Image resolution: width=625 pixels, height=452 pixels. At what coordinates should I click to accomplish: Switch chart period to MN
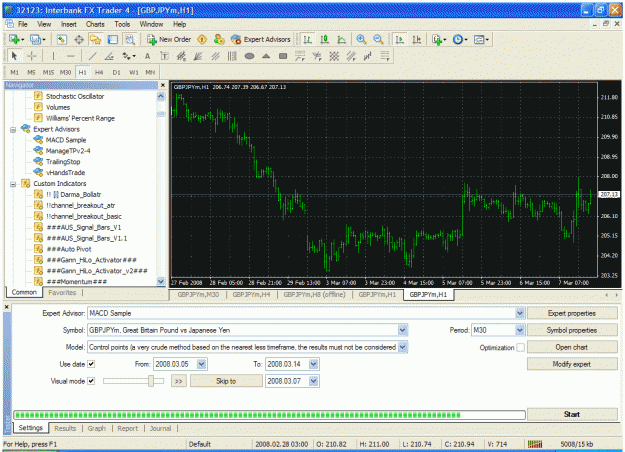tap(150, 72)
